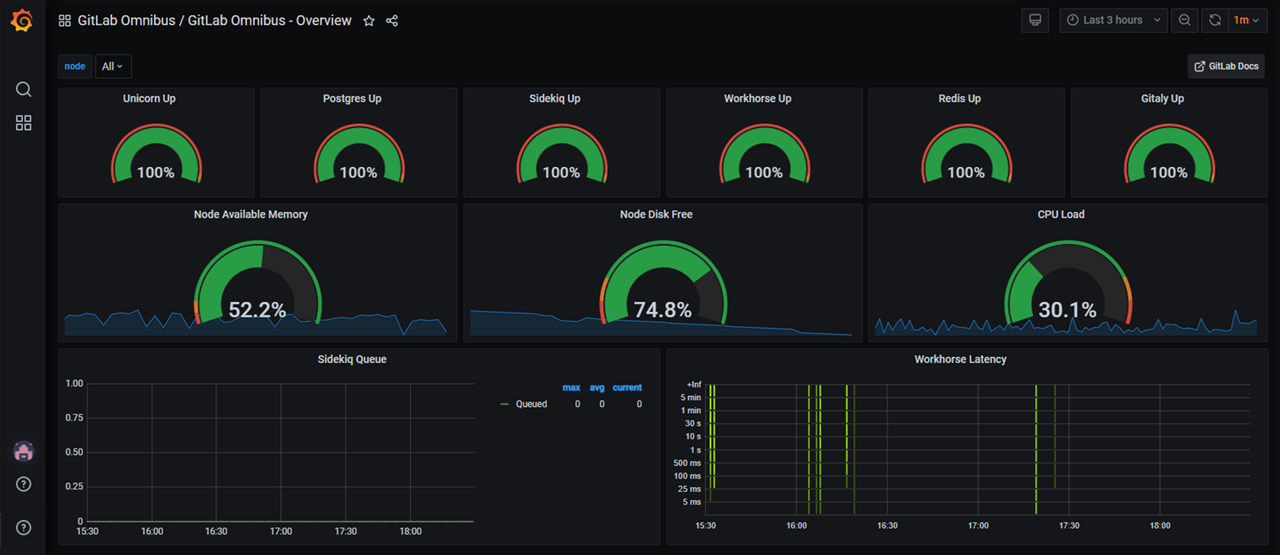Open Node Disk Free panel title menu
Screen dimensions: 1280x555
pyautogui.click(x=656, y=214)
